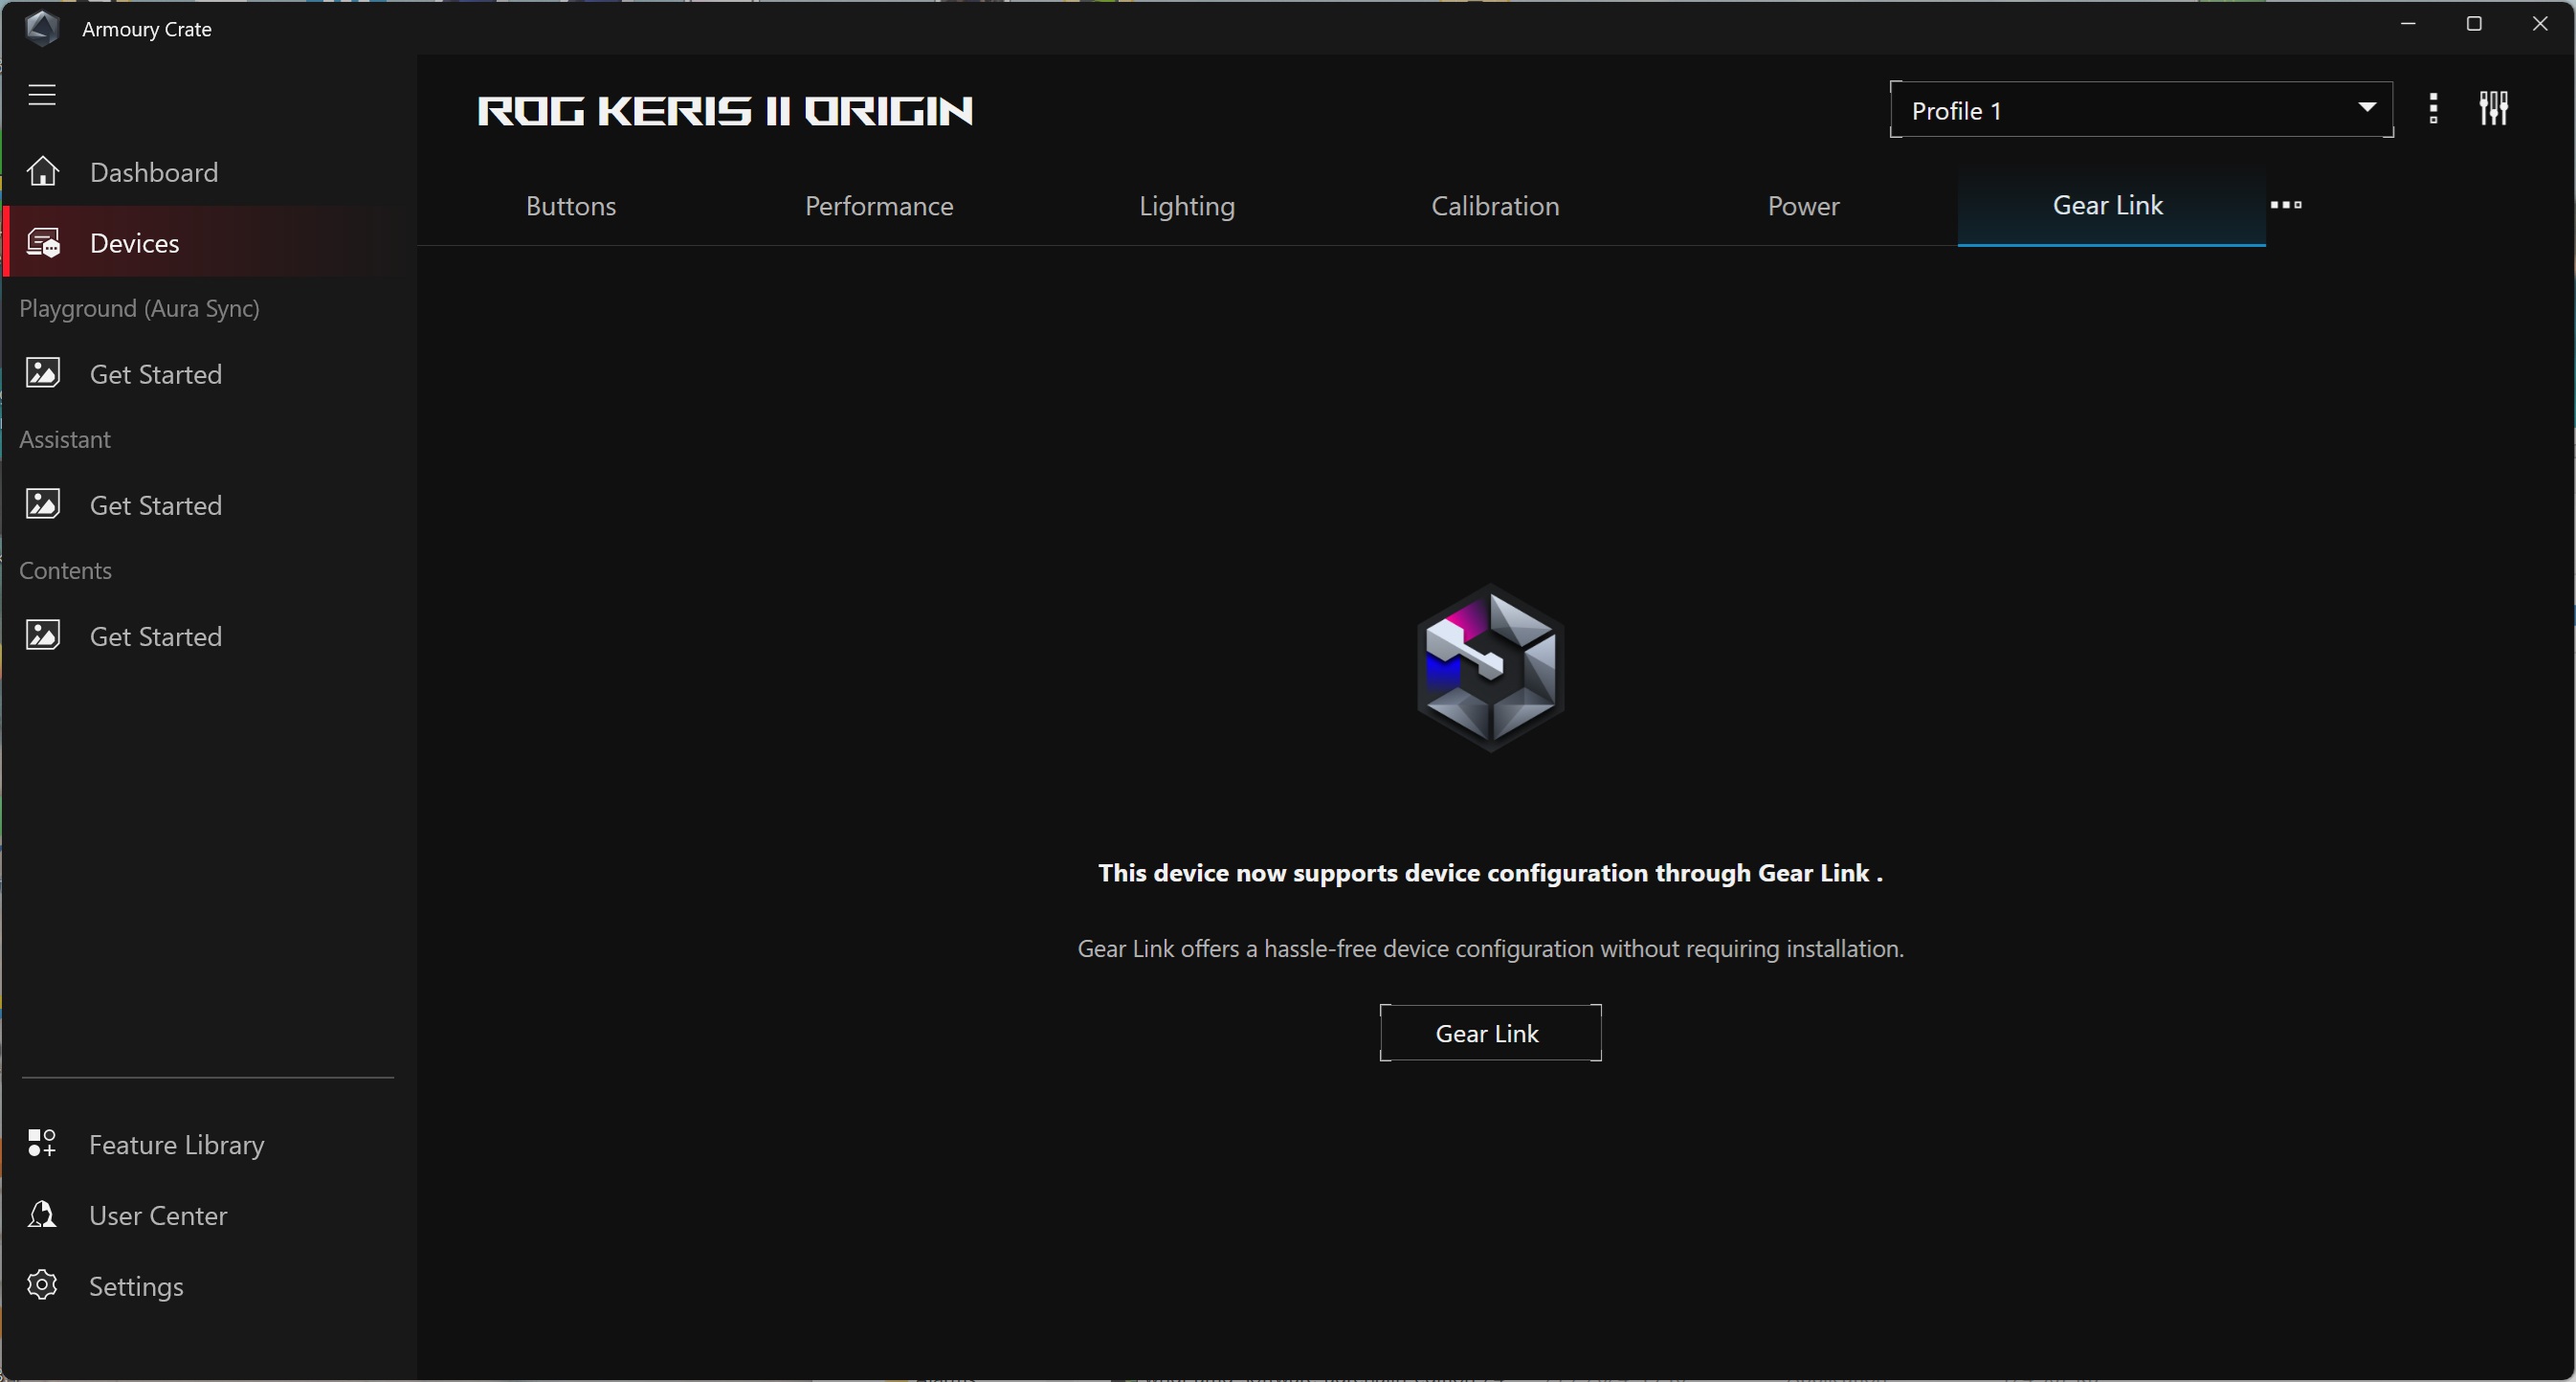Open Dashboard from the sidebar
Screen dimensions: 2576x1382
209,172
